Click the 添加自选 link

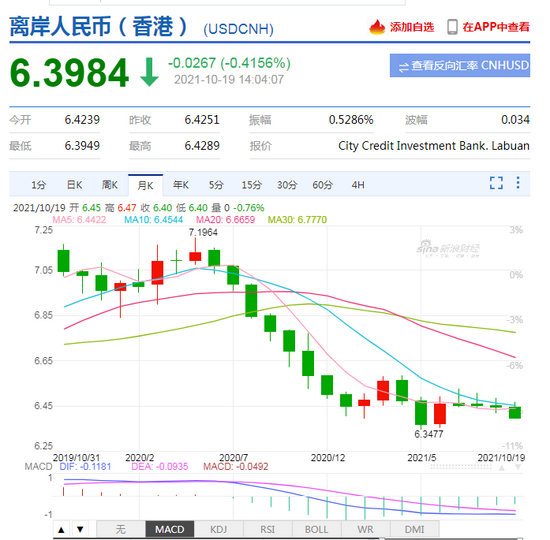point(412,27)
